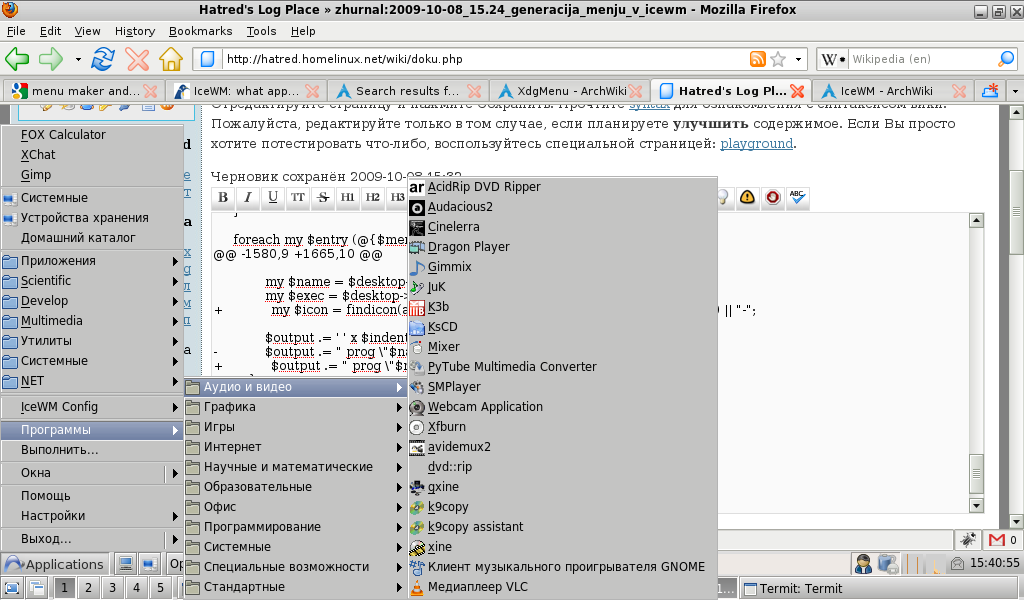Start Cinelerra video editor
This screenshot has width=1024, height=600.
point(562,227)
